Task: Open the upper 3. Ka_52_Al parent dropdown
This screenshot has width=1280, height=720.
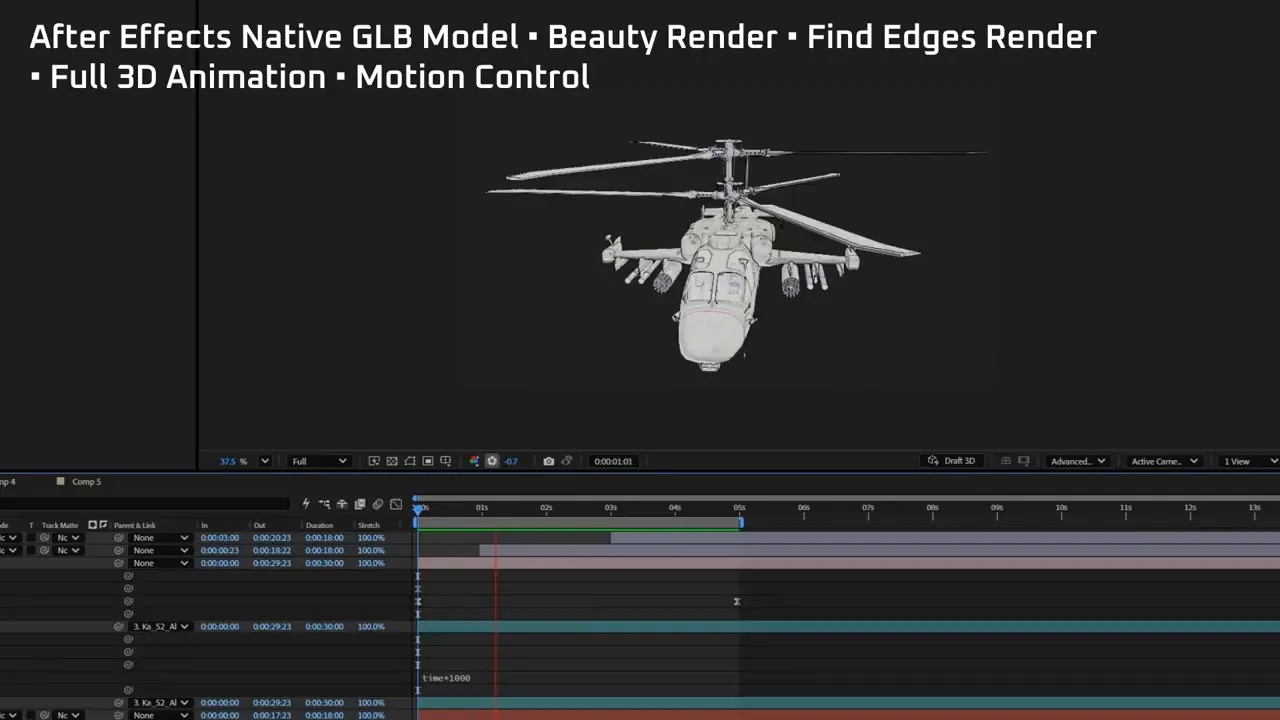Action: point(160,627)
